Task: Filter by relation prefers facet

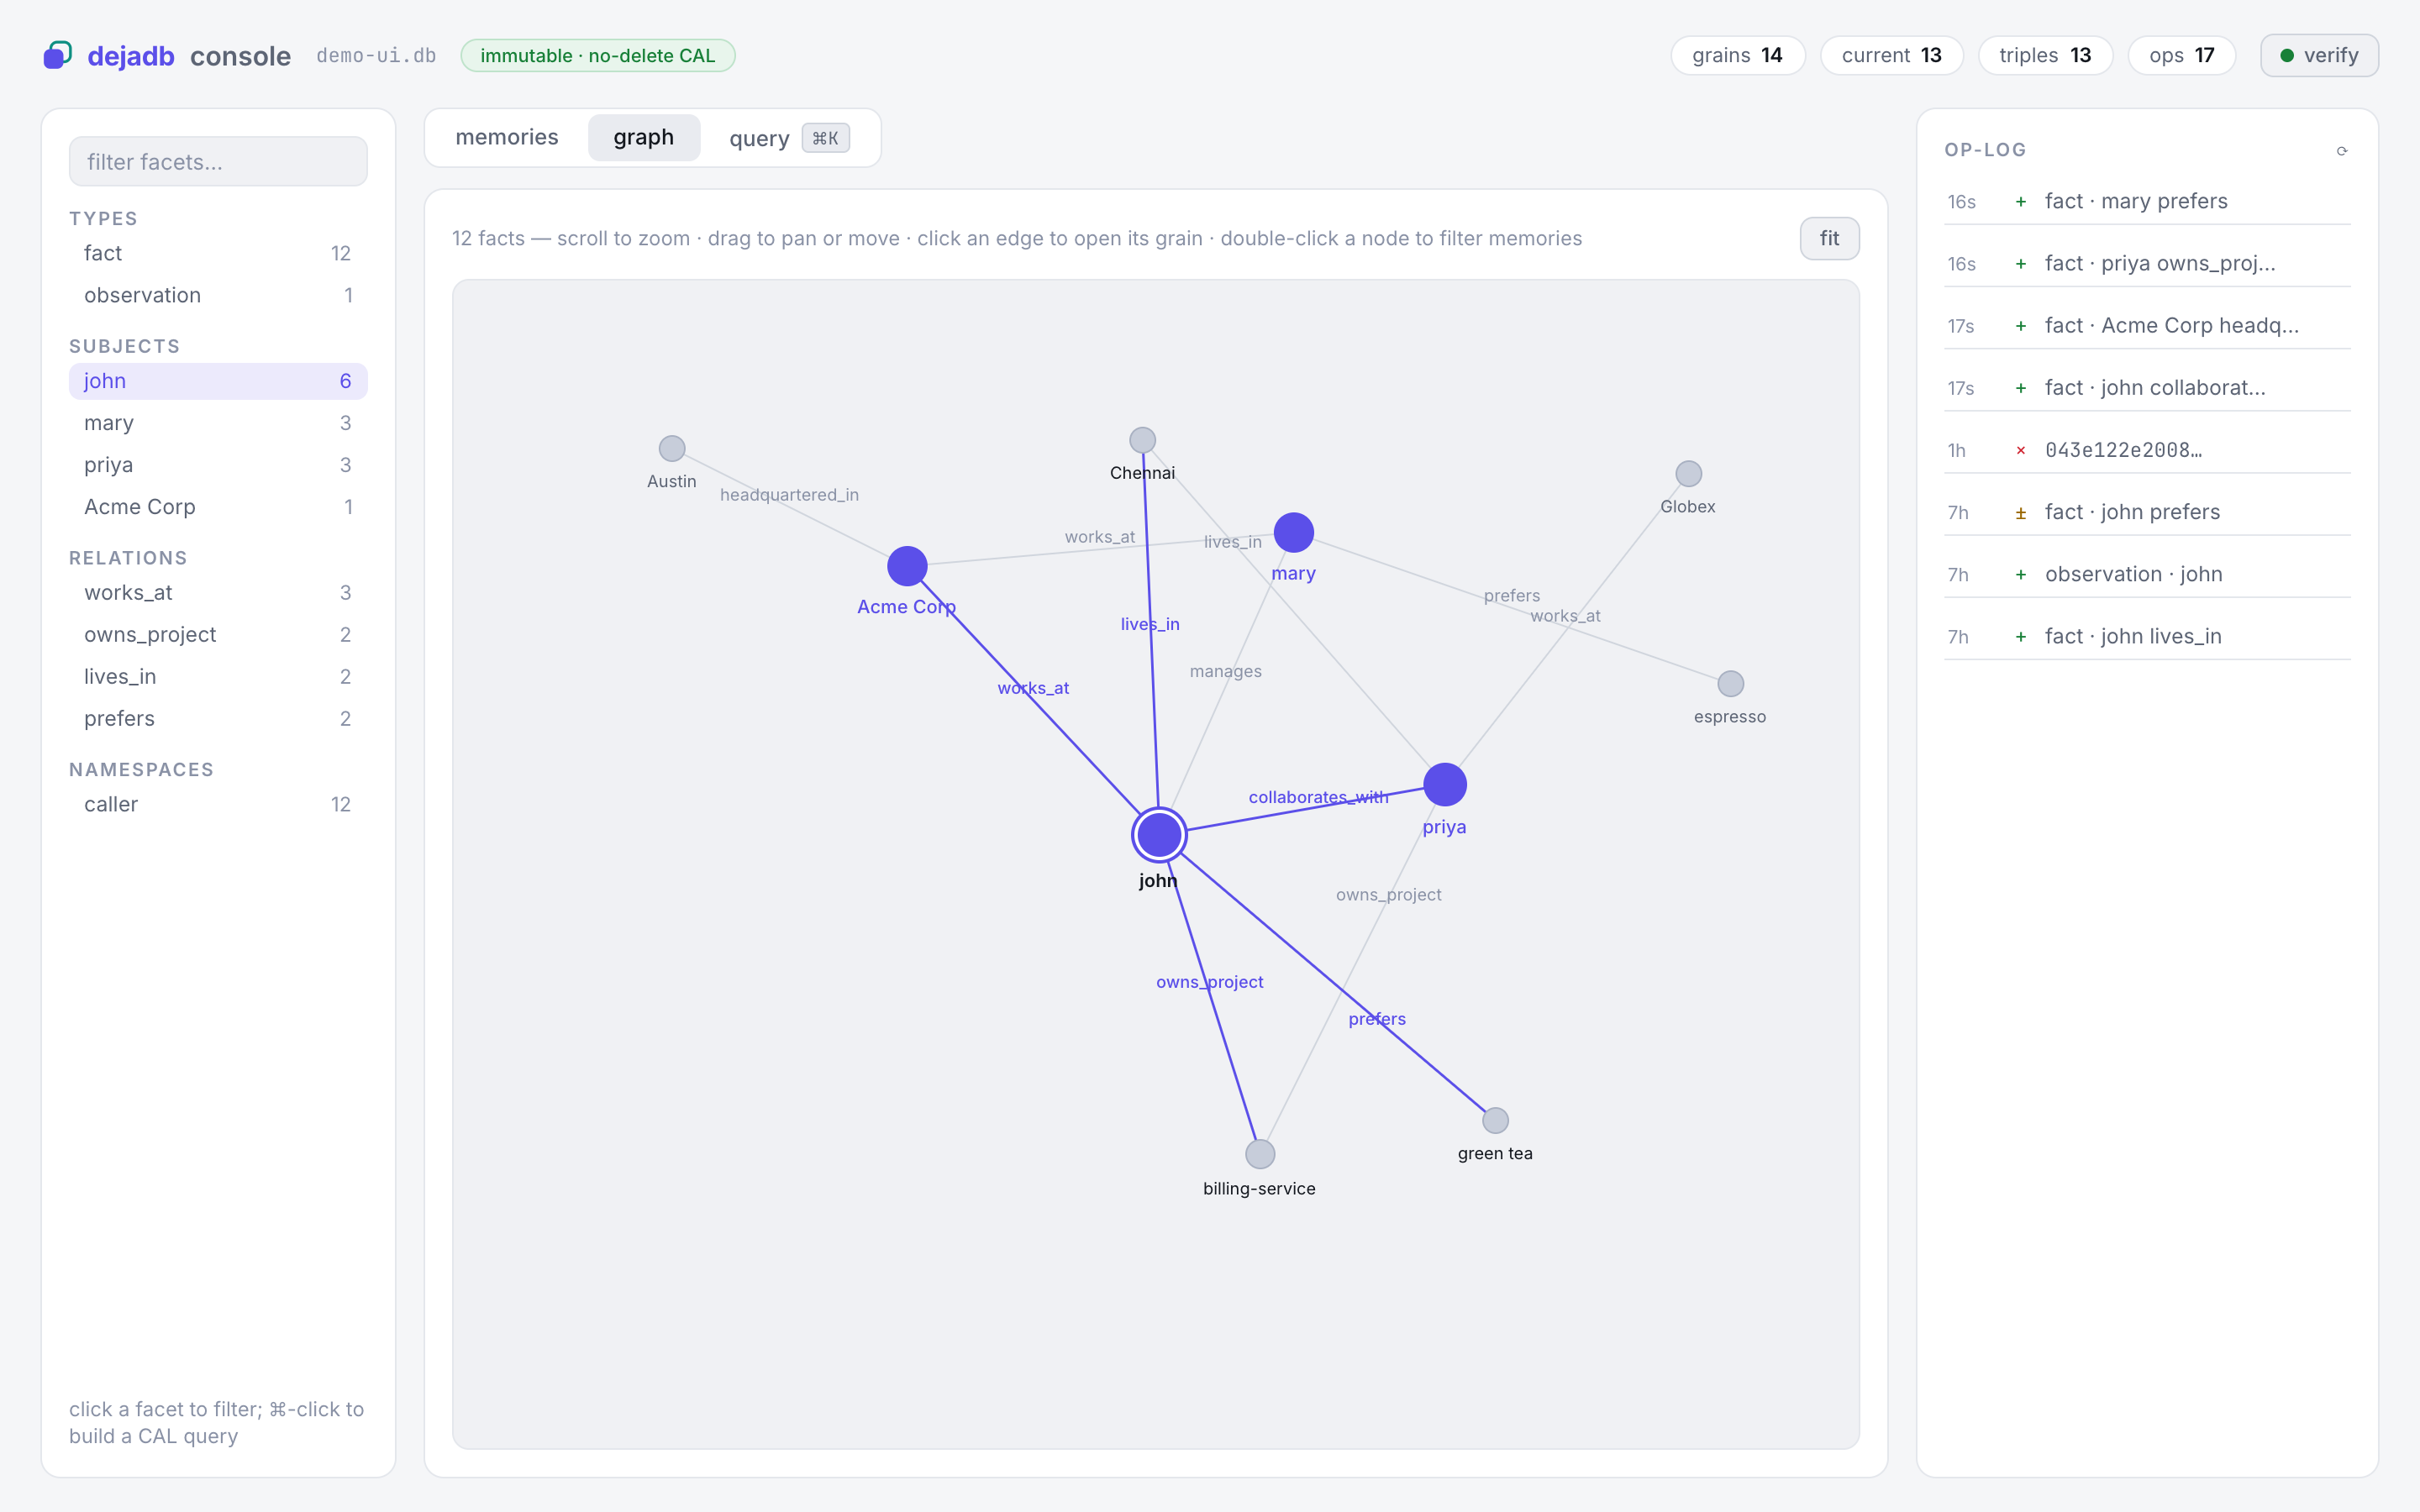Action: coord(218,719)
